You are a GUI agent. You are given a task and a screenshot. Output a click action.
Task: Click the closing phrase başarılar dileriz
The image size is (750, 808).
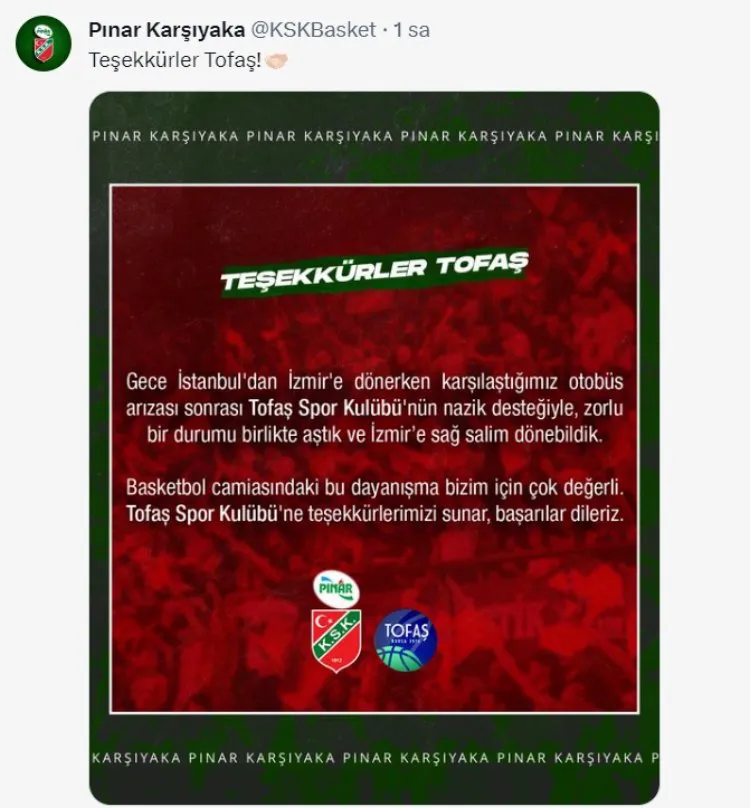pos(559,514)
